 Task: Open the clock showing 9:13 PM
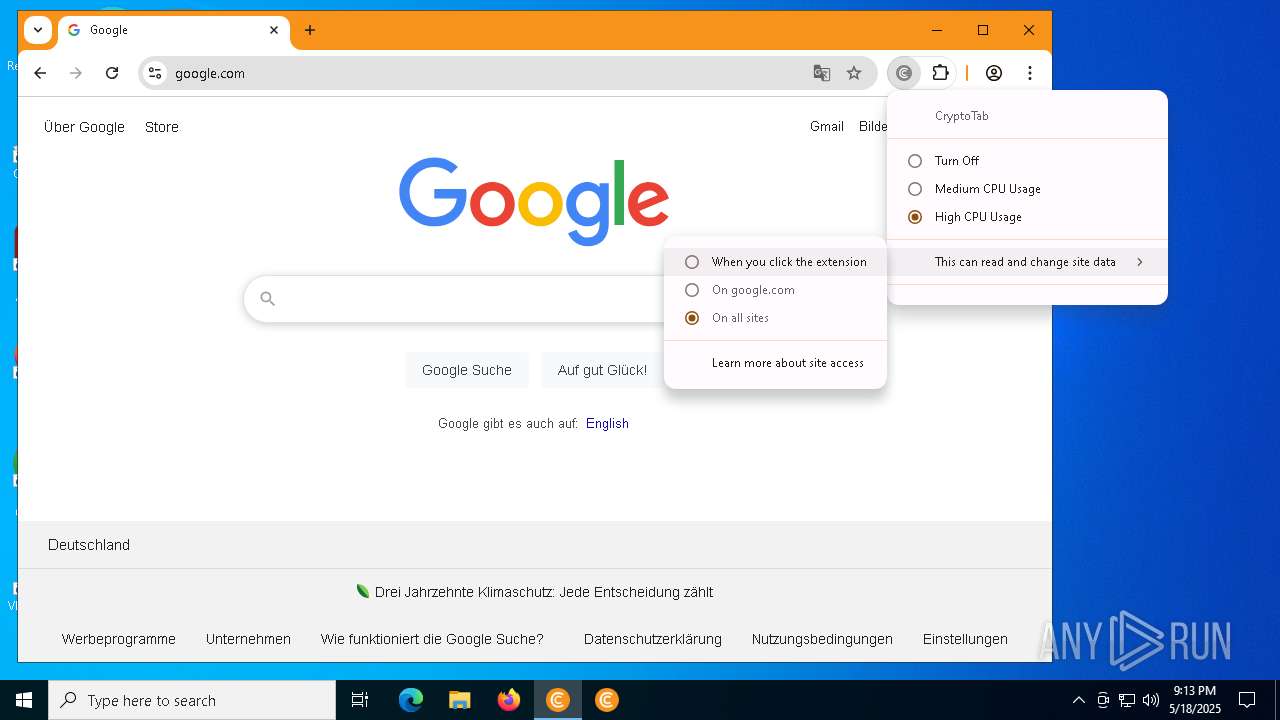[x=1195, y=700]
